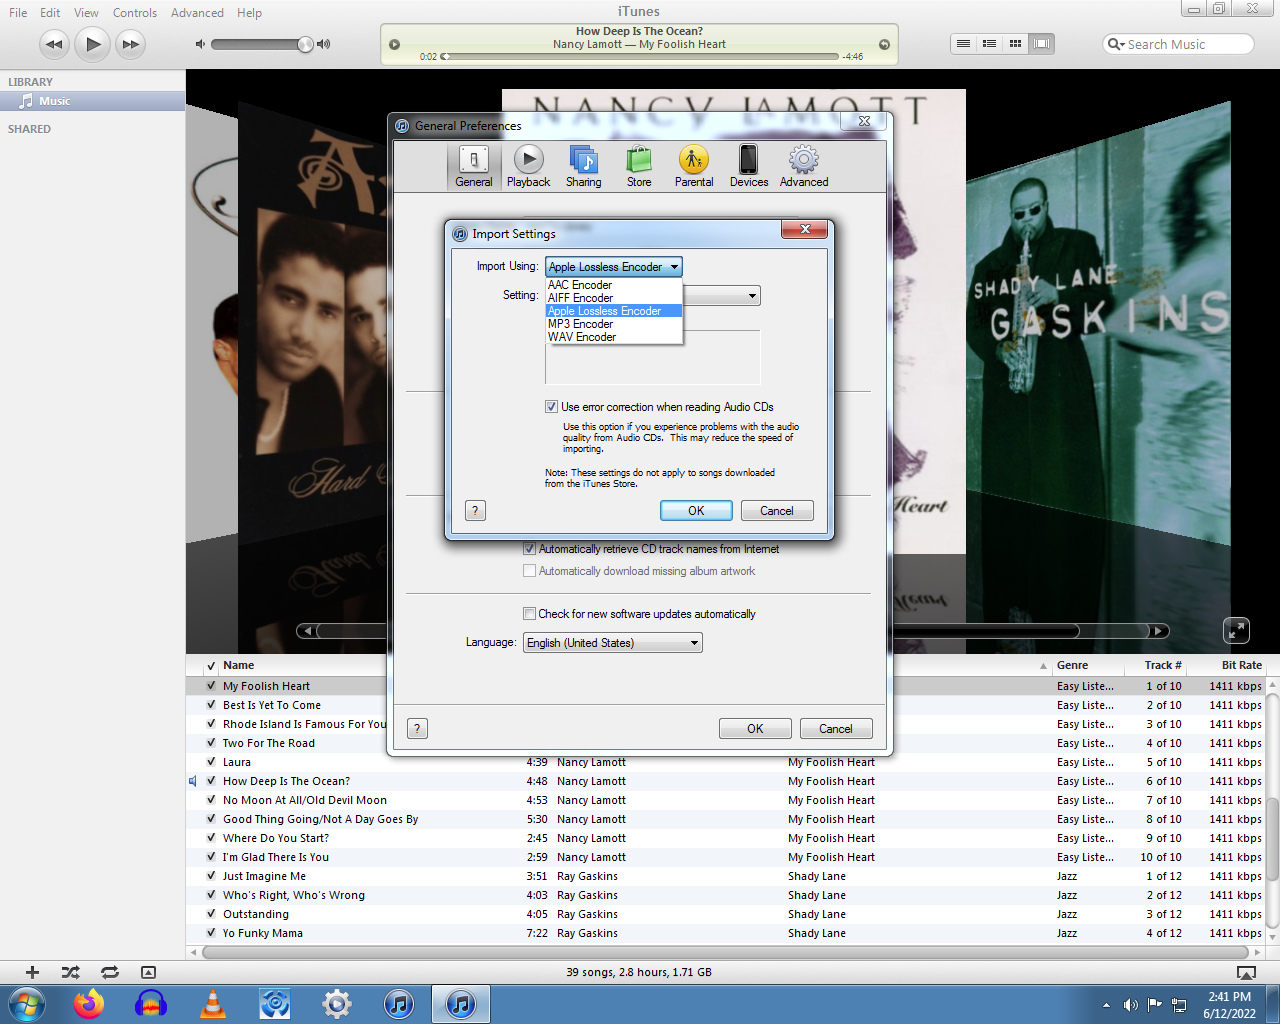This screenshot has width=1280, height=1024.
Task: Uncheck the Yo Funky Mama song
Action: [211, 933]
